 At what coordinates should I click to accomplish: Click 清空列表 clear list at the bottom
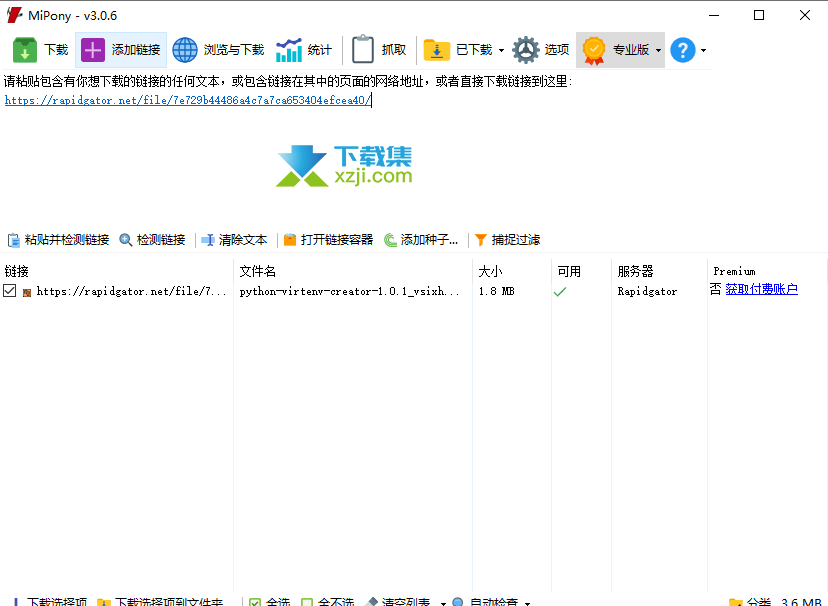coord(398,601)
